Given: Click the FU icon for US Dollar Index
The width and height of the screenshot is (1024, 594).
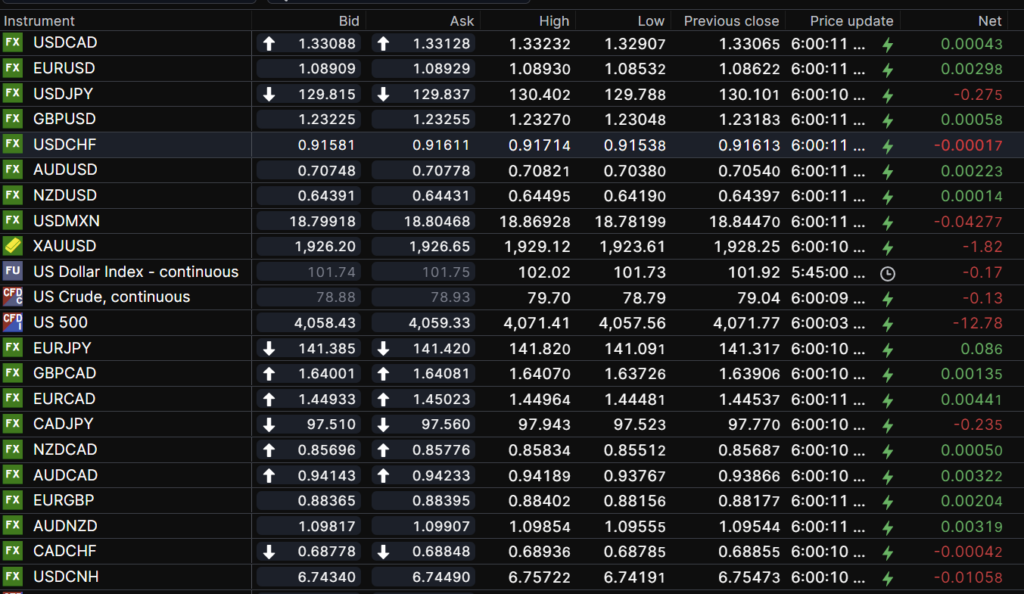Looking at the screenshot, I should [12, 272].
